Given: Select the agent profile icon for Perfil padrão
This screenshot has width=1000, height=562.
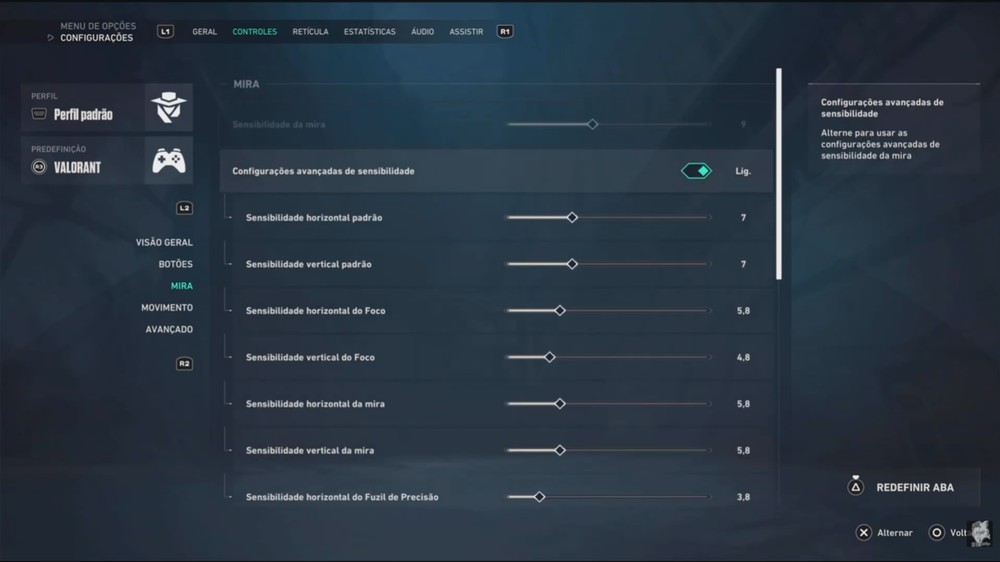Looking at the screenshot, I should pos(169,108).
